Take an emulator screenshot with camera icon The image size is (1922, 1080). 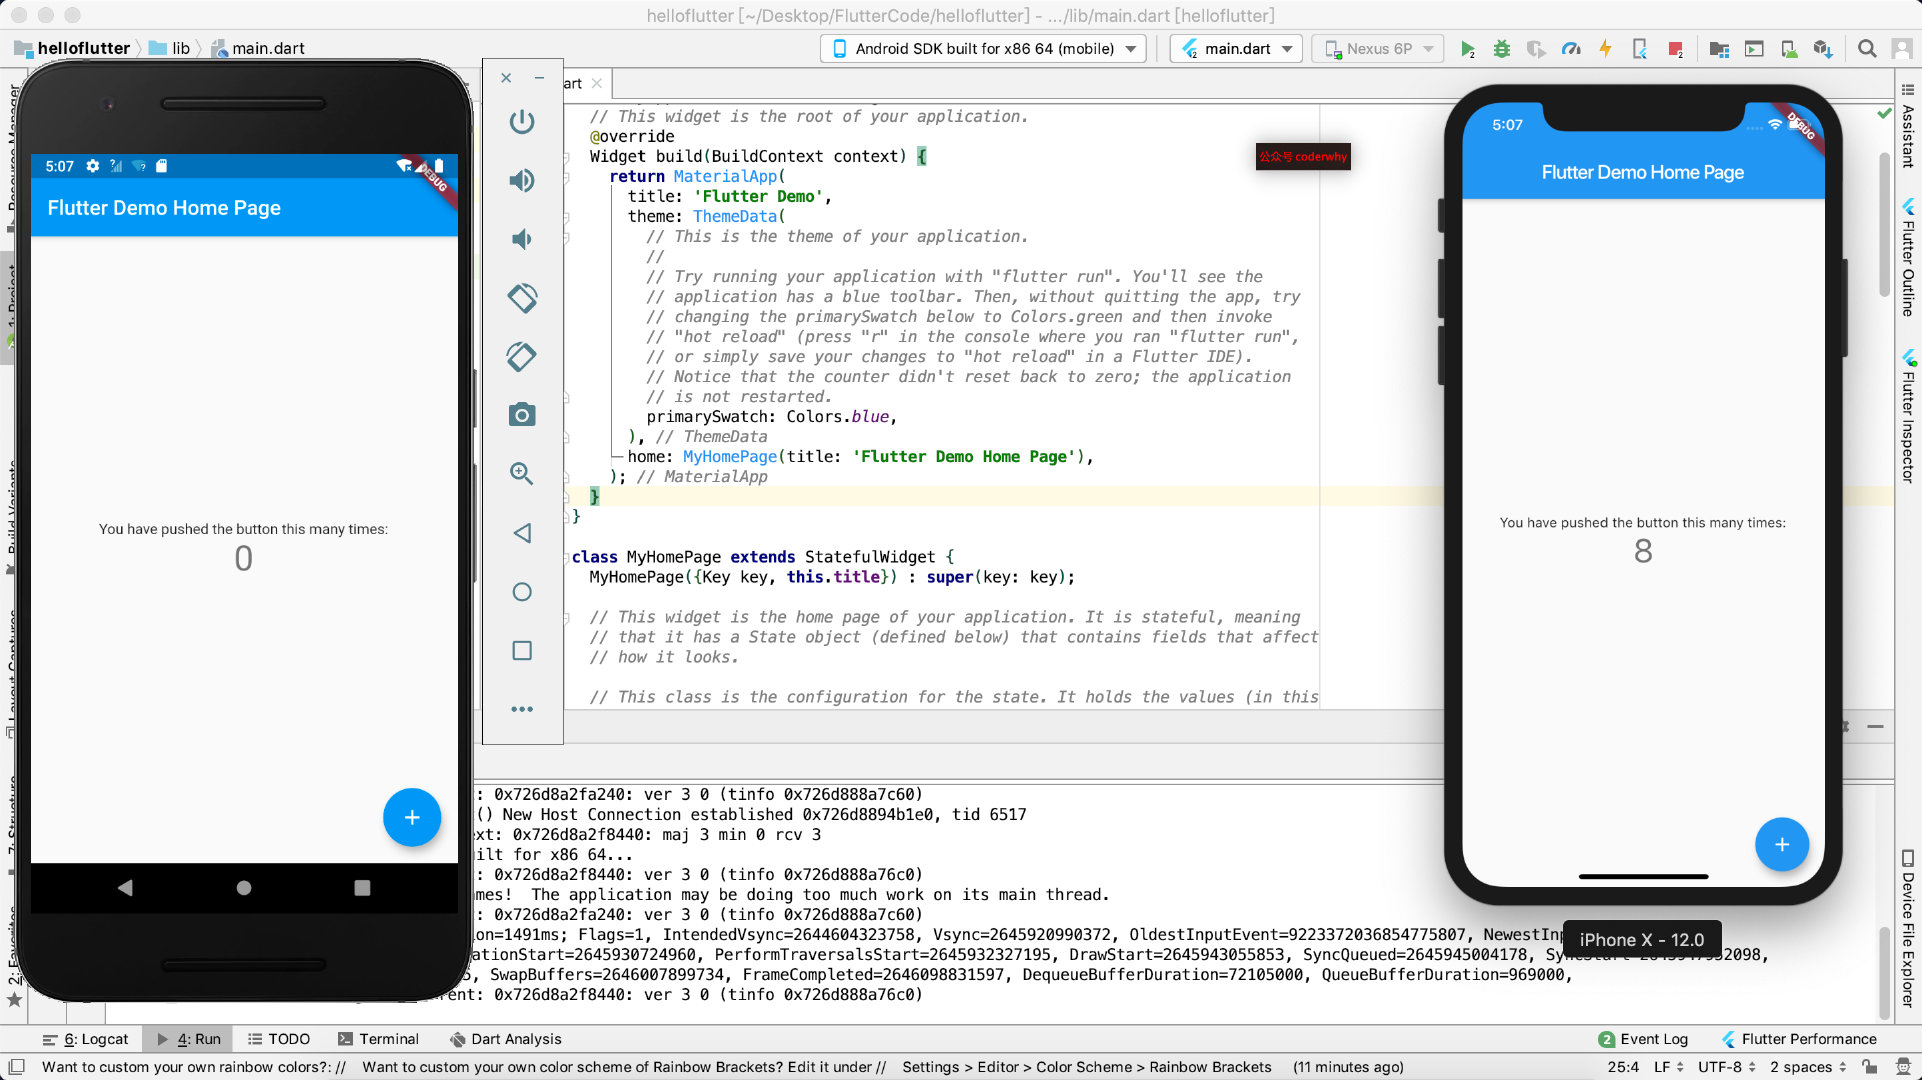[x=521, y=415]
